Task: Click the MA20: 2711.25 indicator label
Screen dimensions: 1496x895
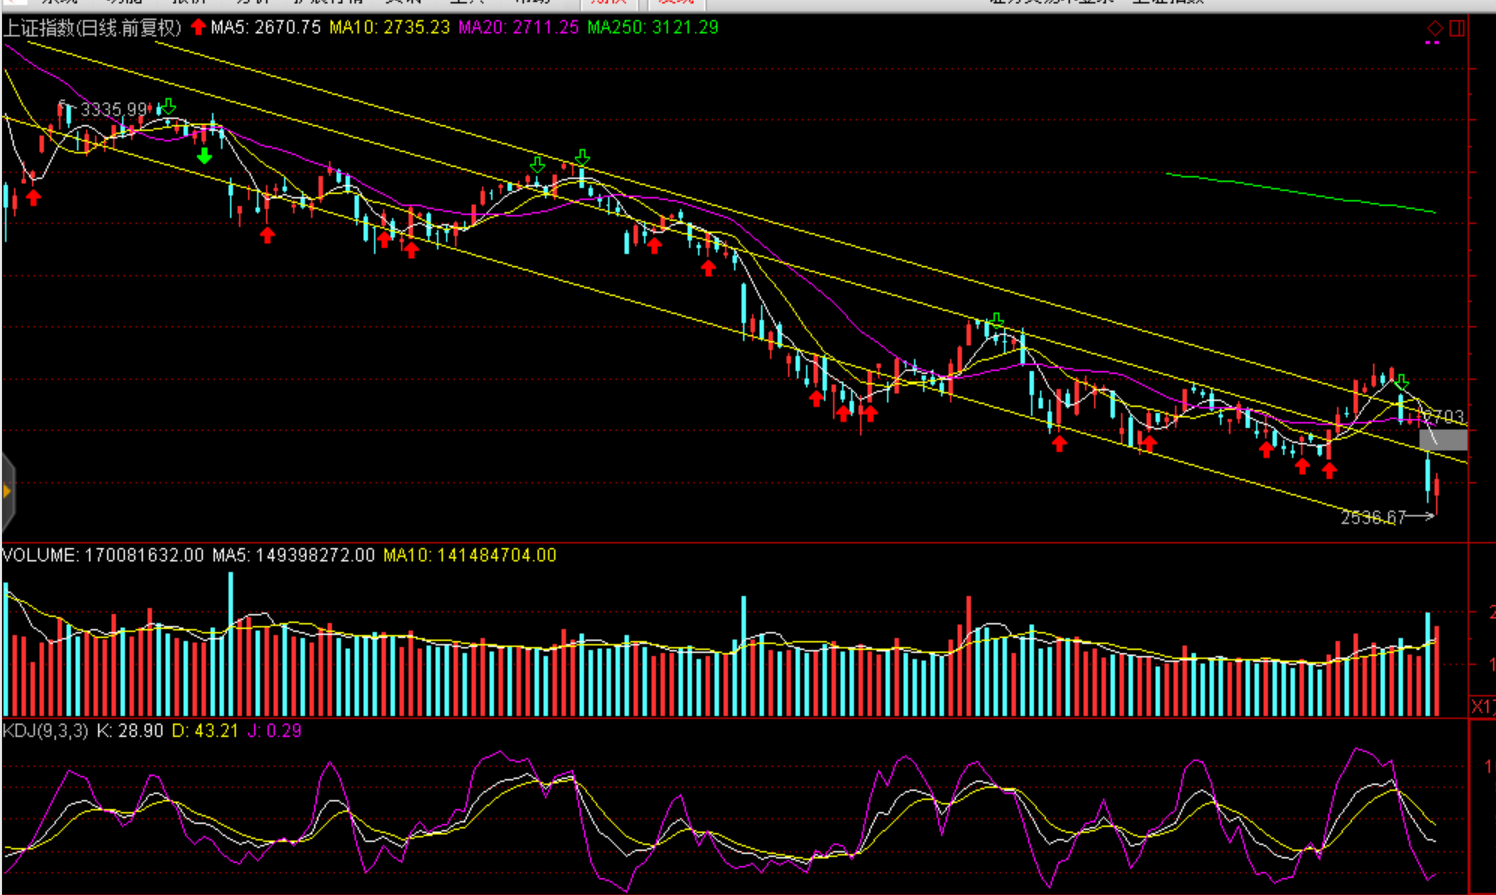Action: click(518, 27)
